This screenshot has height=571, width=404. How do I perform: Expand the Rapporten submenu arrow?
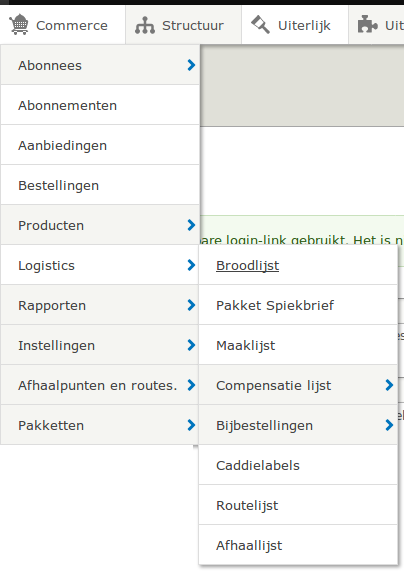[191, 305]
